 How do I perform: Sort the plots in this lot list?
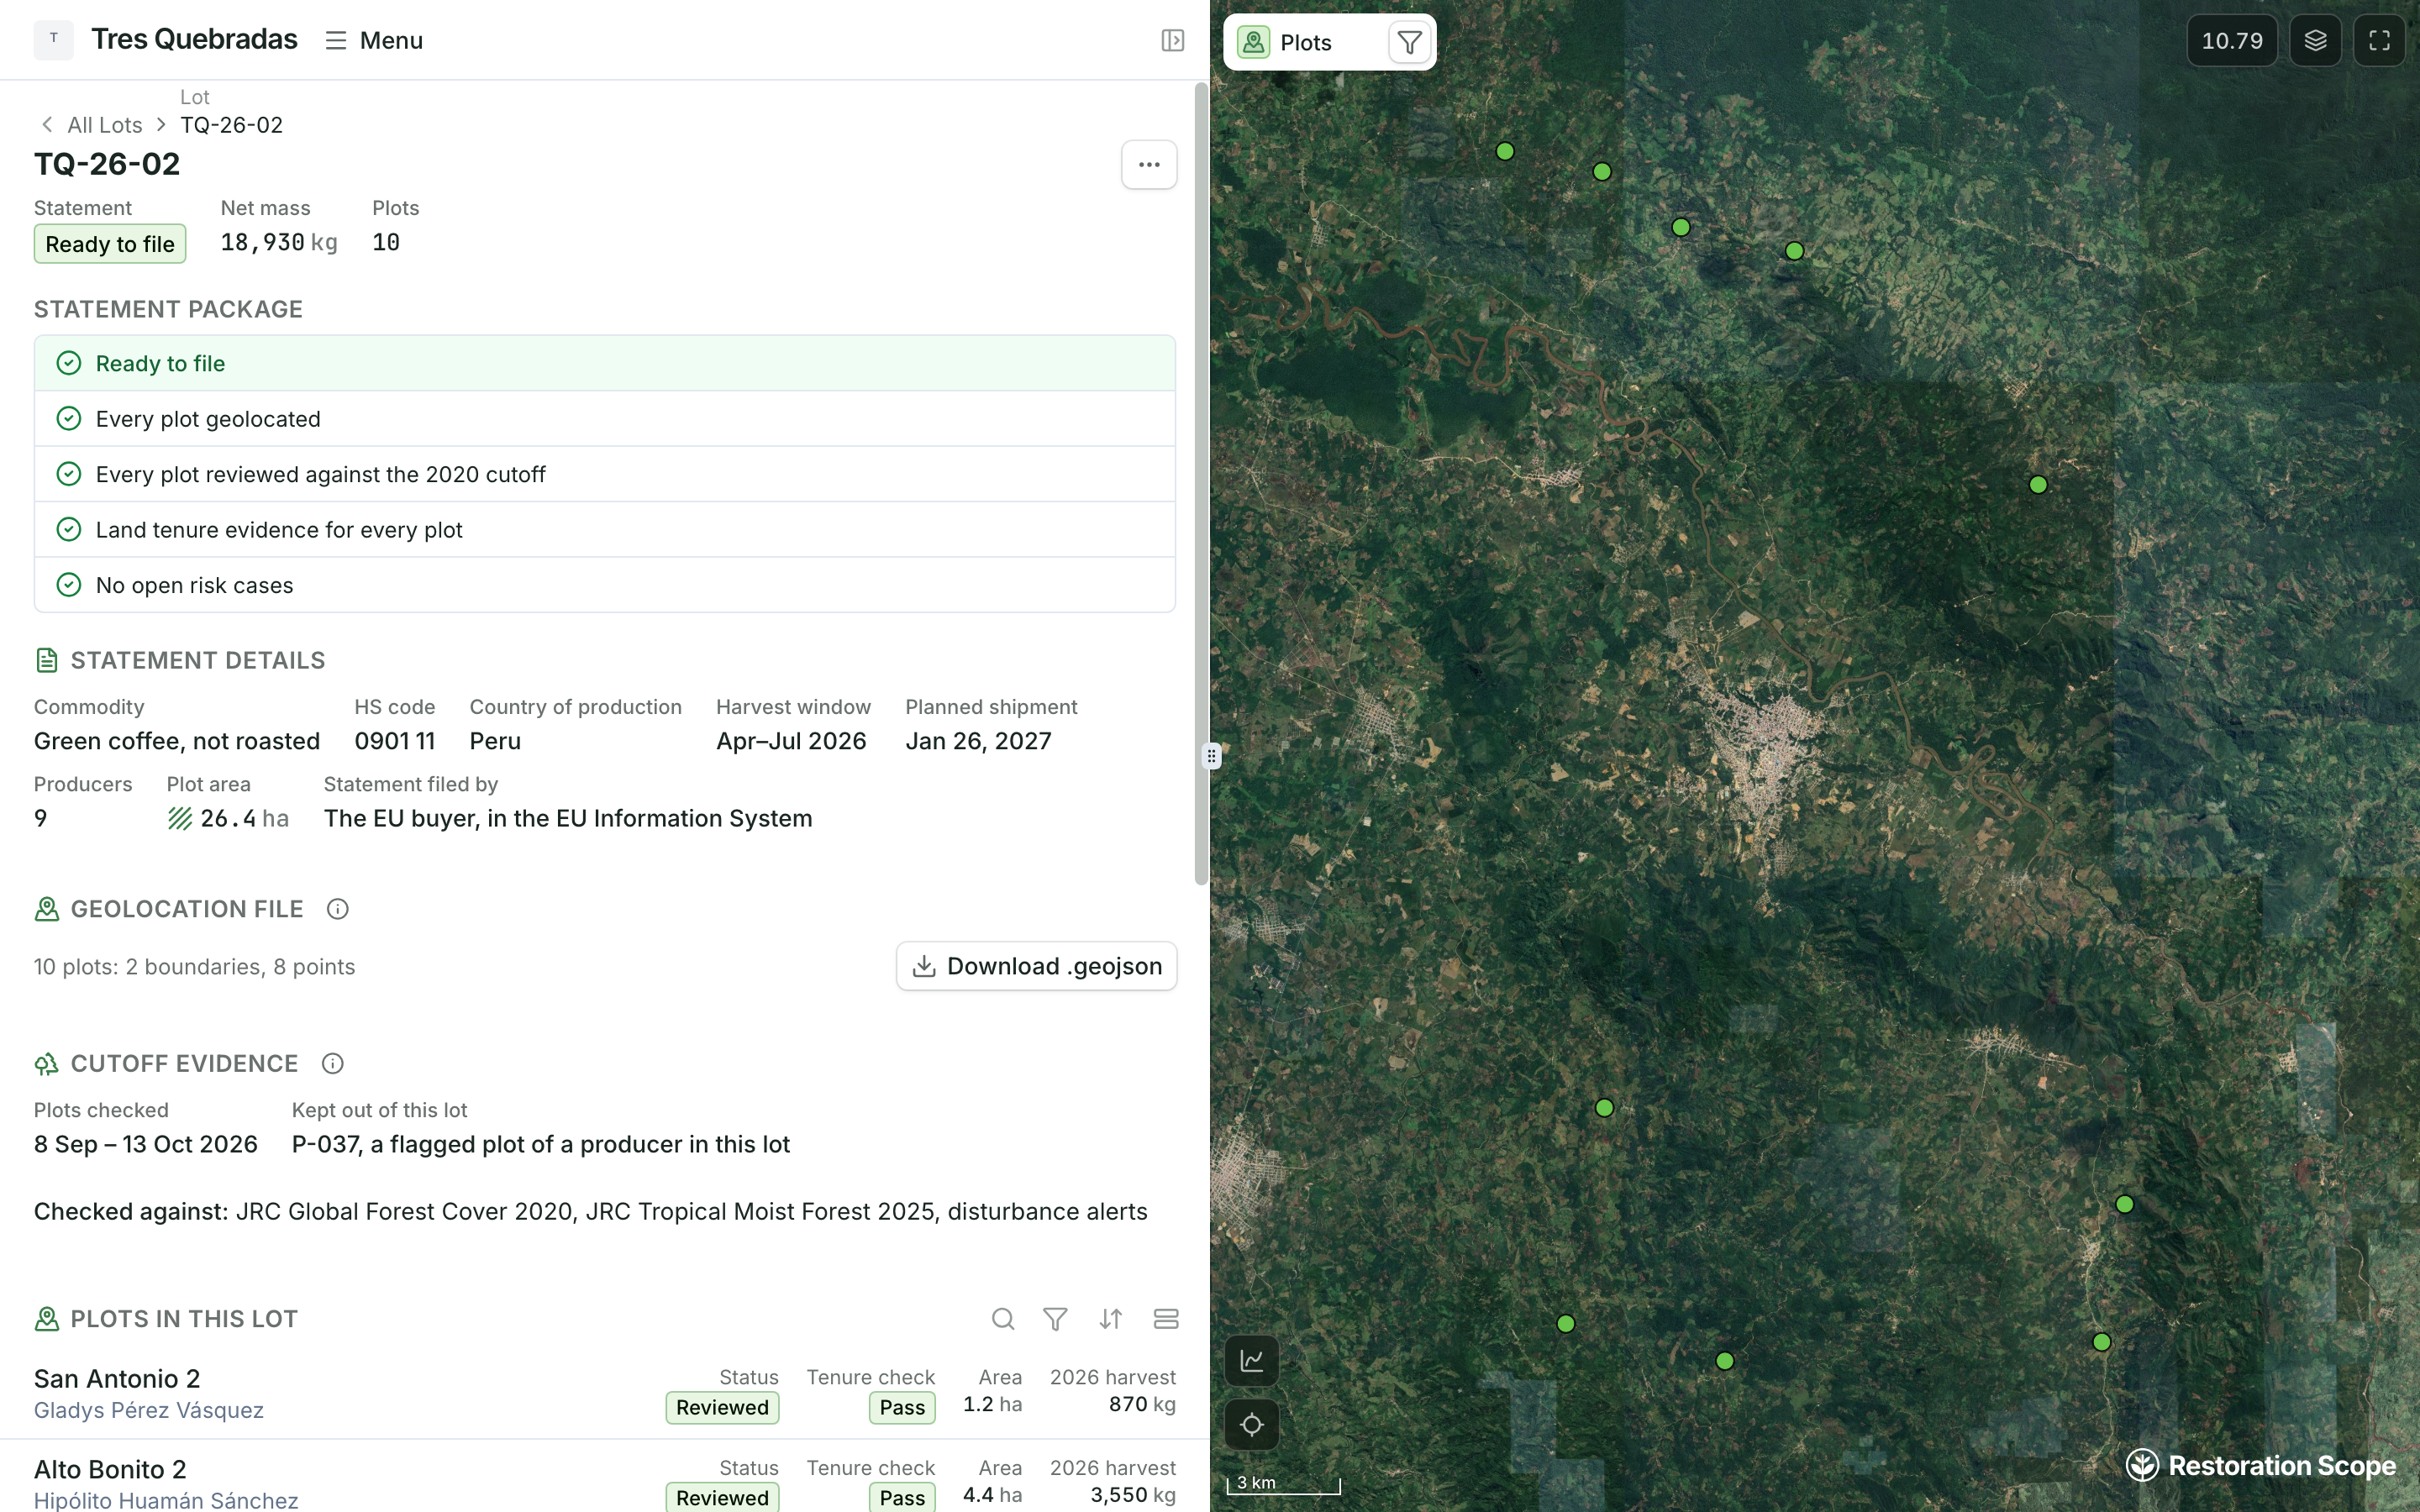click(x=1110, y=1319)
